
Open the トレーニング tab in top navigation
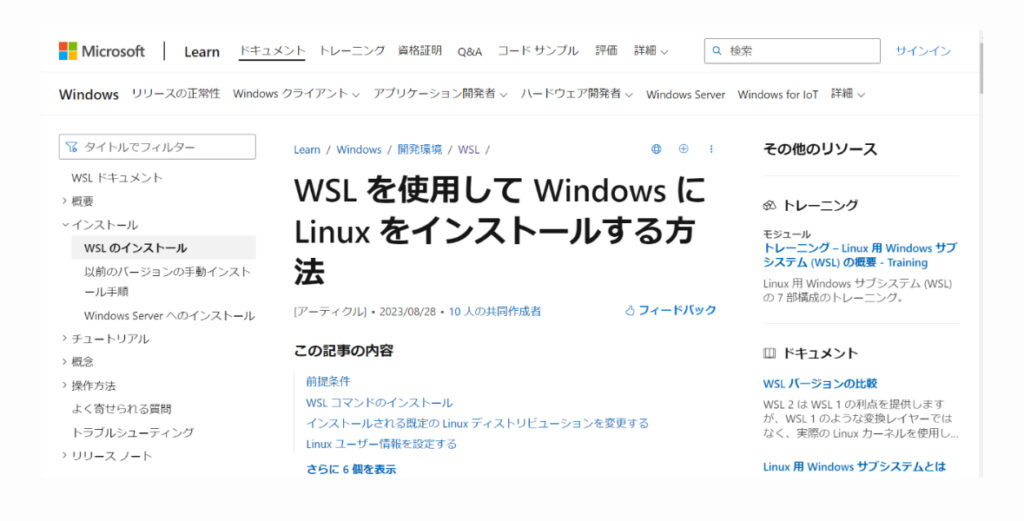pos(351,51)
